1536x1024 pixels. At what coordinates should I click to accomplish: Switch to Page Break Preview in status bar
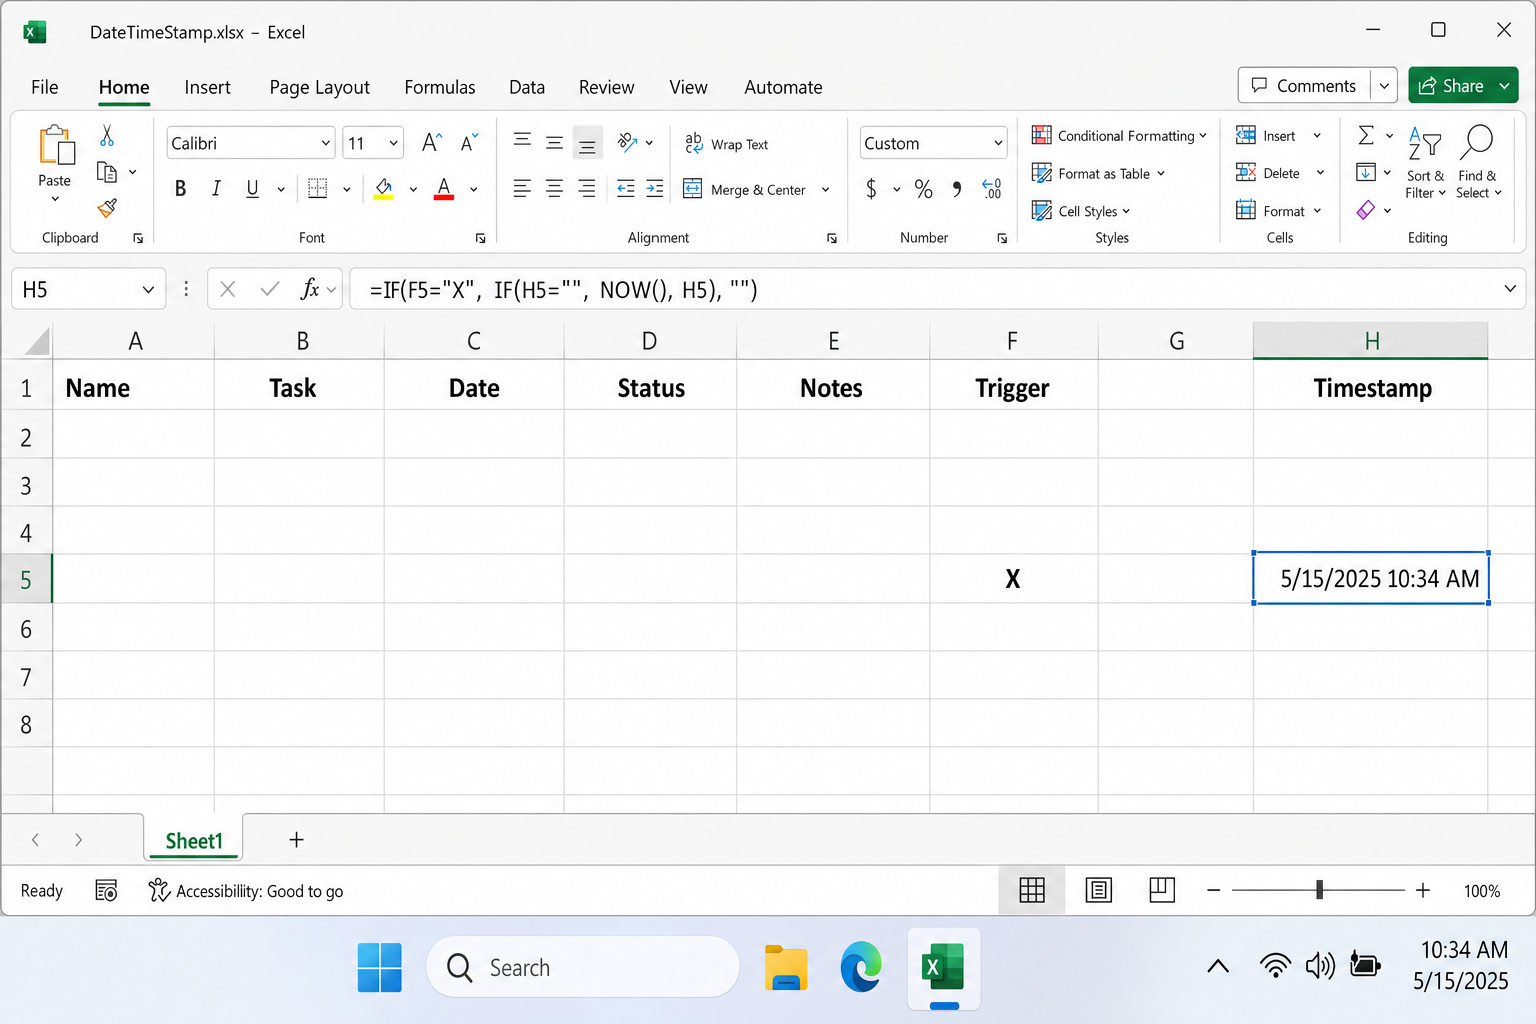click(1162, 890)
